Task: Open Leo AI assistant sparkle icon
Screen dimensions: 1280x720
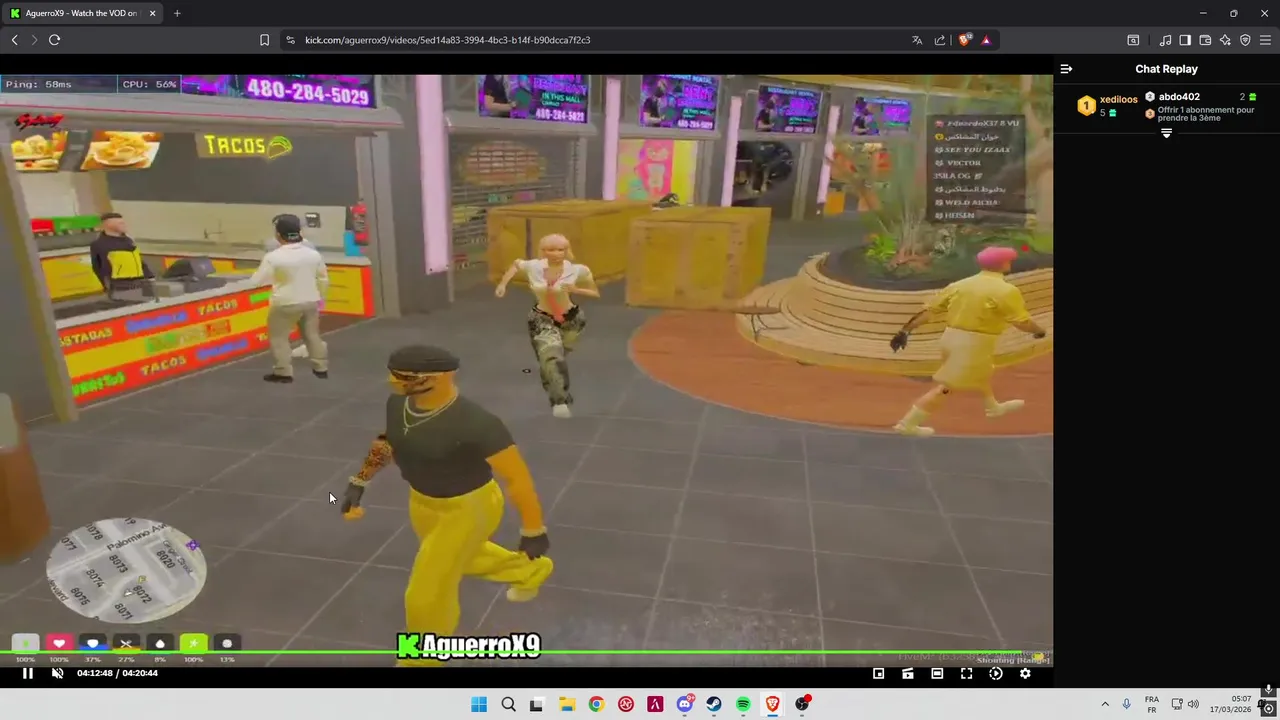Action: coord(1225,40)
